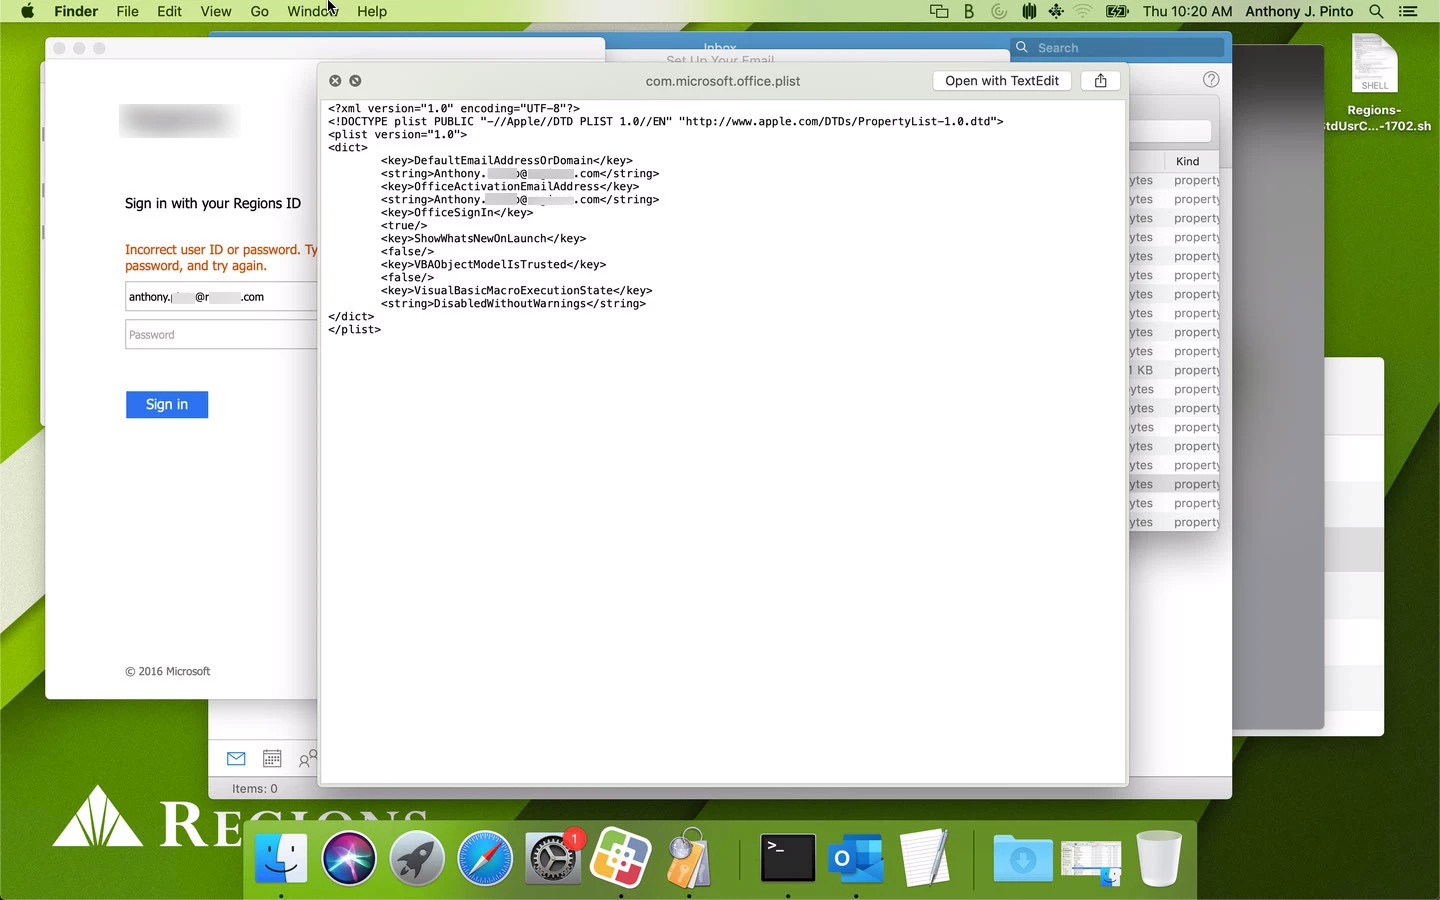Click the OfficeSignIn key line
1440x900 pixels.
click(x=457, y=213)
